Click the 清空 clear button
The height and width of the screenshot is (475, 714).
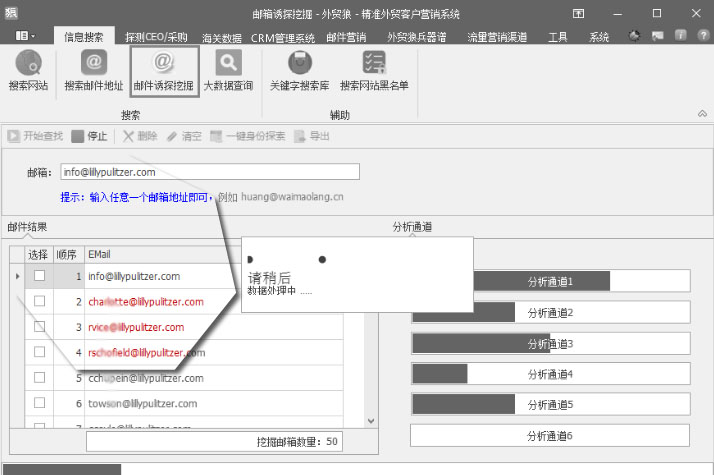click(184, 136)
